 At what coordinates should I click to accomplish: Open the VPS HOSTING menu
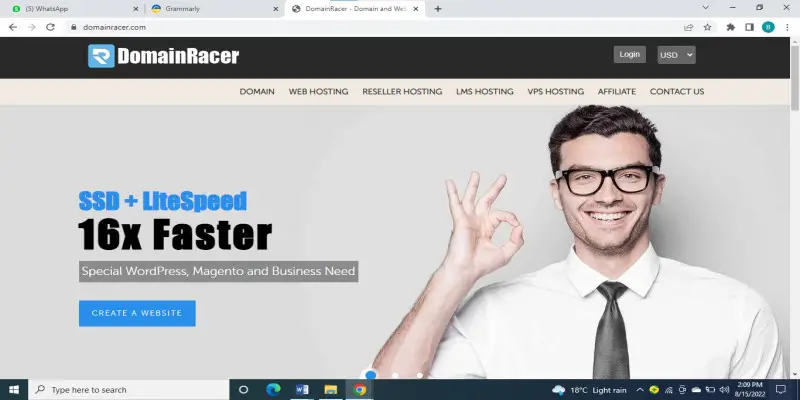[x=556, y=92]
